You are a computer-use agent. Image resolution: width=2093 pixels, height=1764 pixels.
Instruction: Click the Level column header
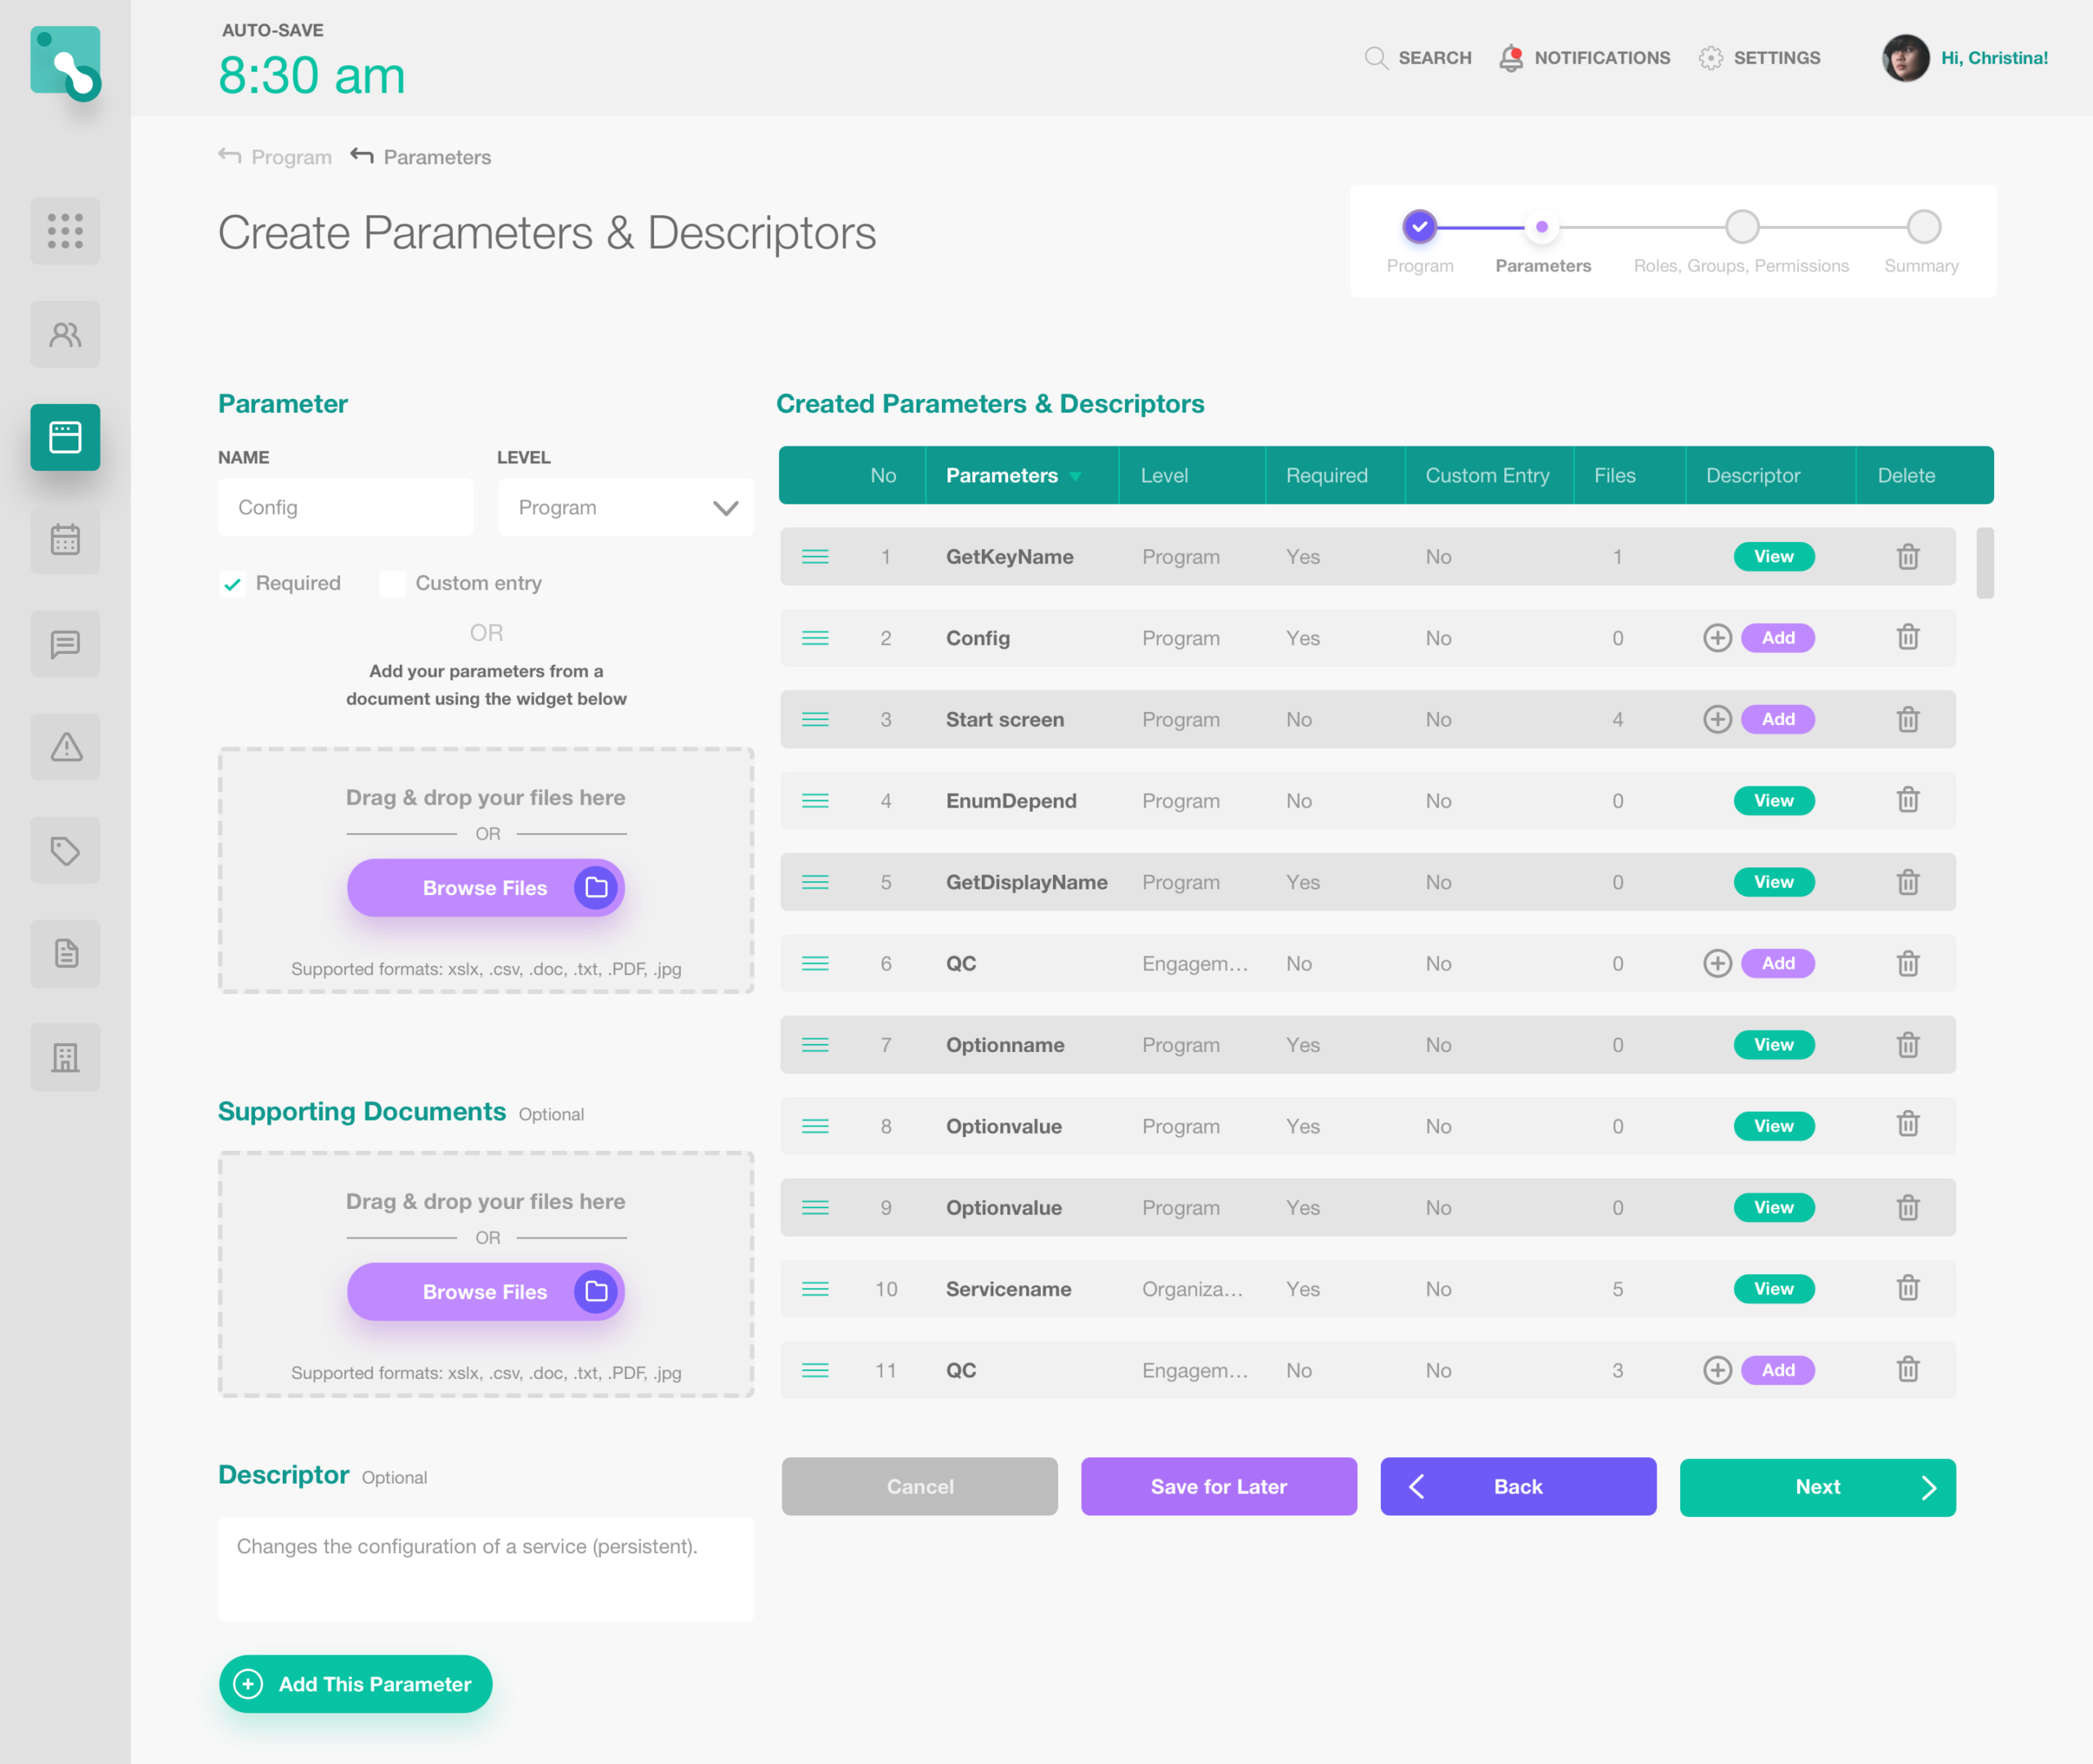1164,476
